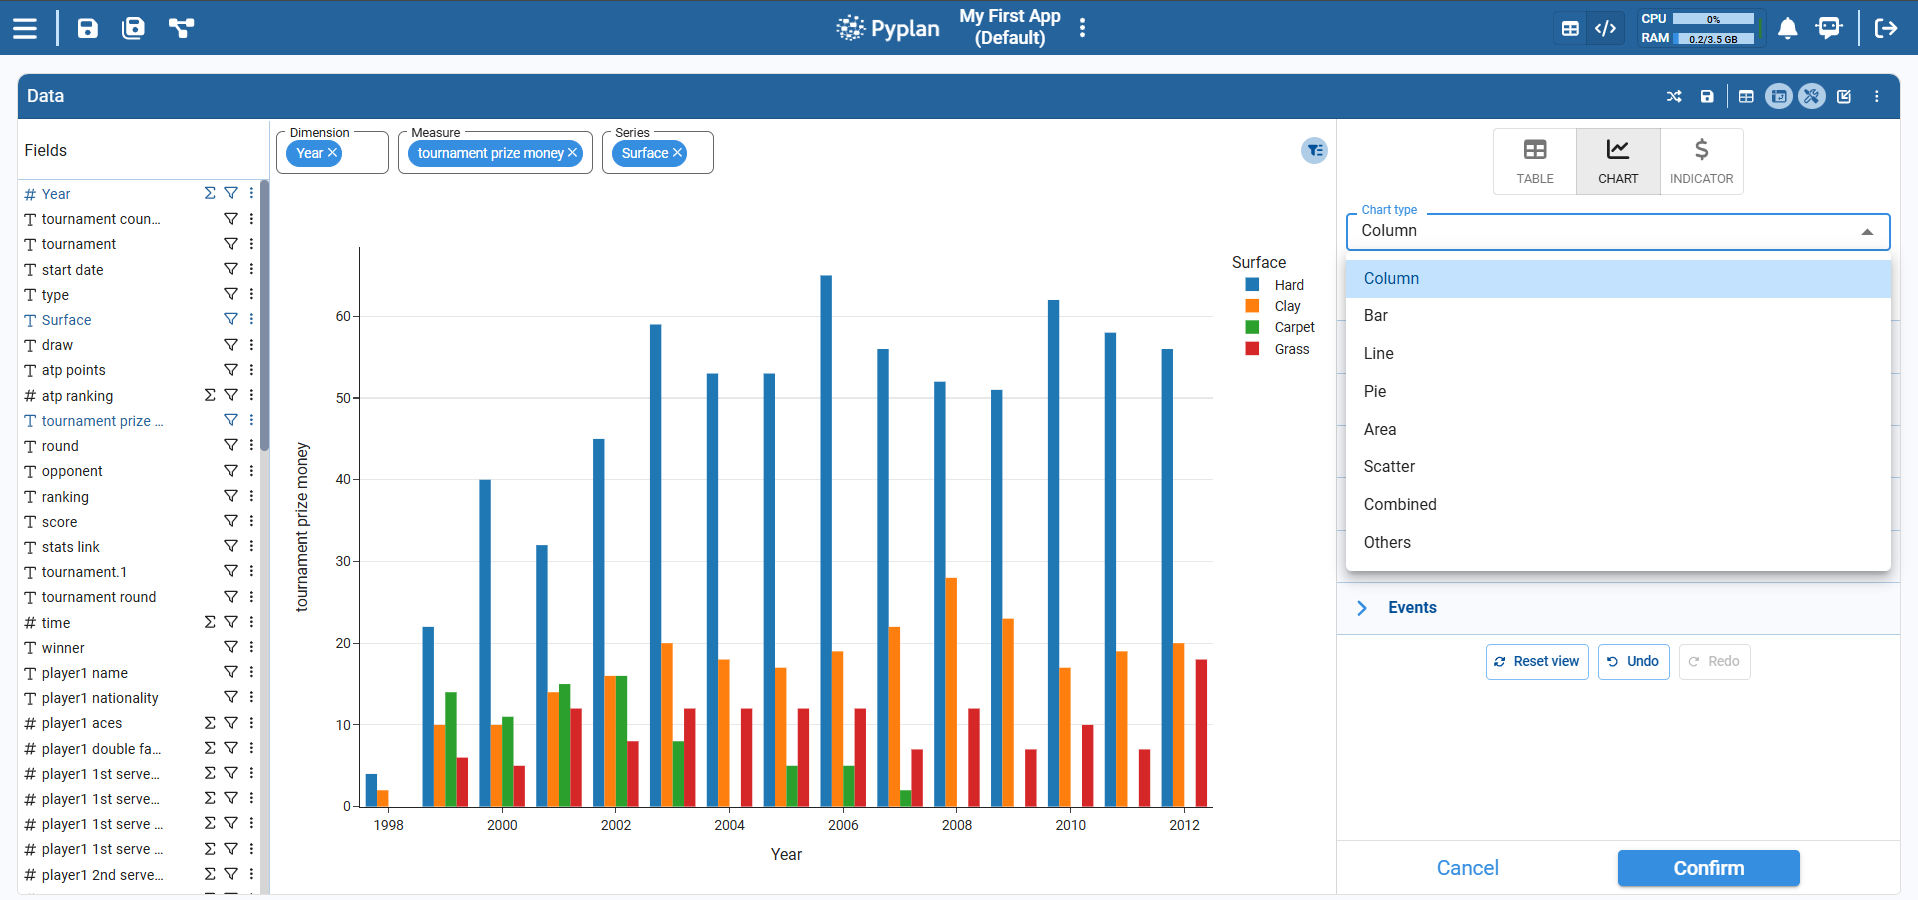
Task: Toggle aggregation sigma for atp ranking
Action: pyautogui.click(x=210, y=395)
